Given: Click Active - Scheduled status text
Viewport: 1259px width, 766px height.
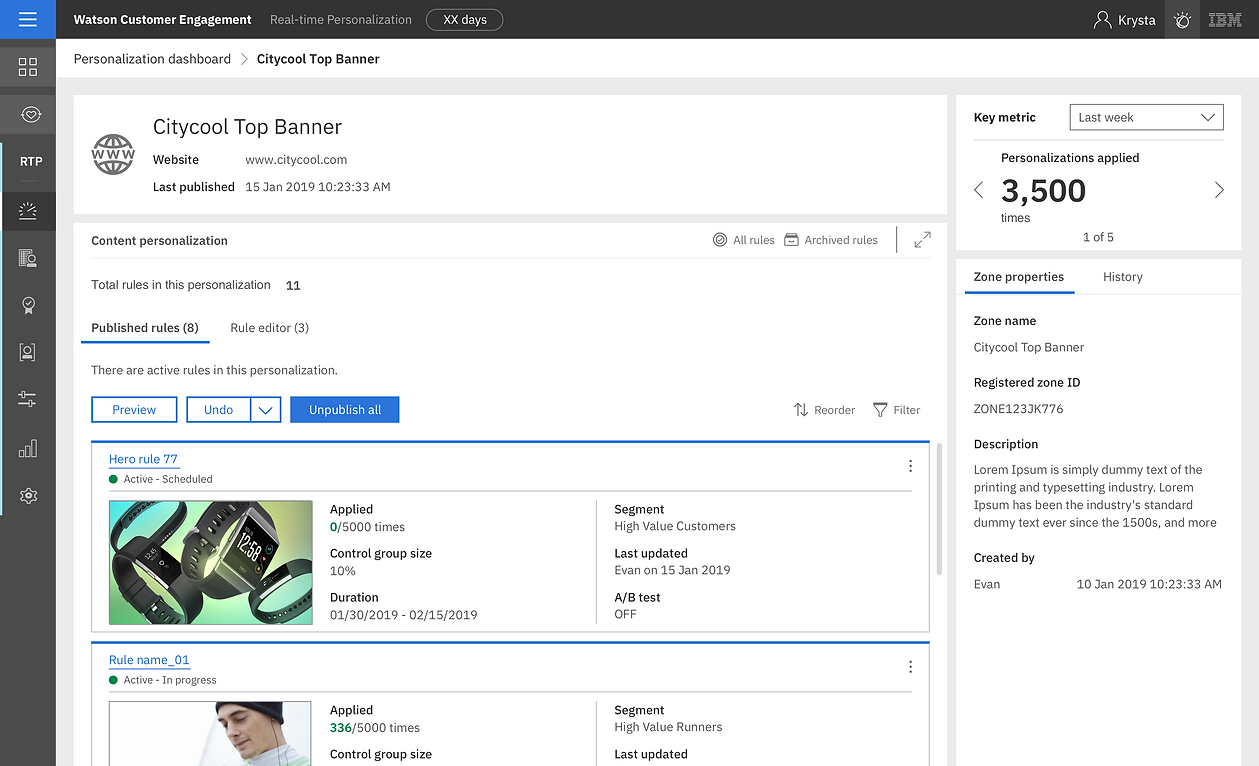Looking at the screenshot, I should tap(168, 479).
